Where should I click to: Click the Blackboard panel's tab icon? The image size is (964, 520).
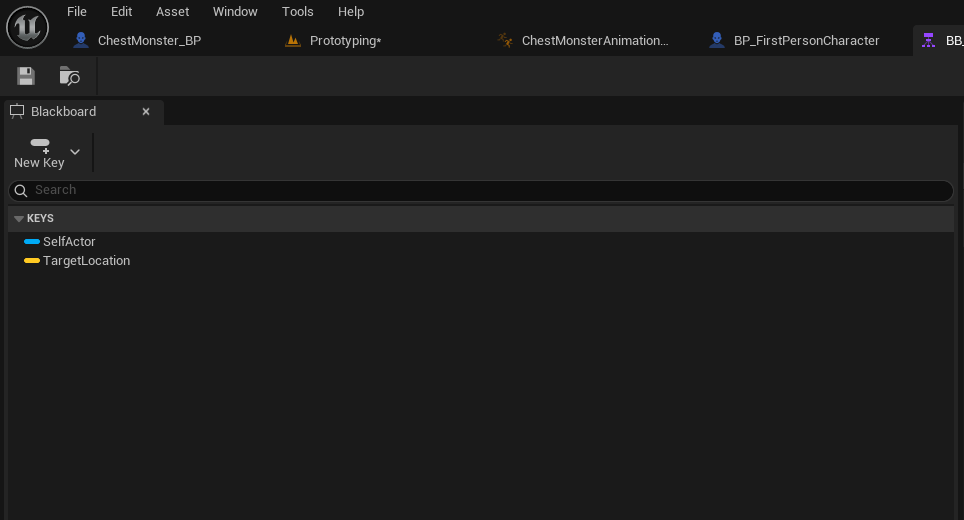click(16, 111)
